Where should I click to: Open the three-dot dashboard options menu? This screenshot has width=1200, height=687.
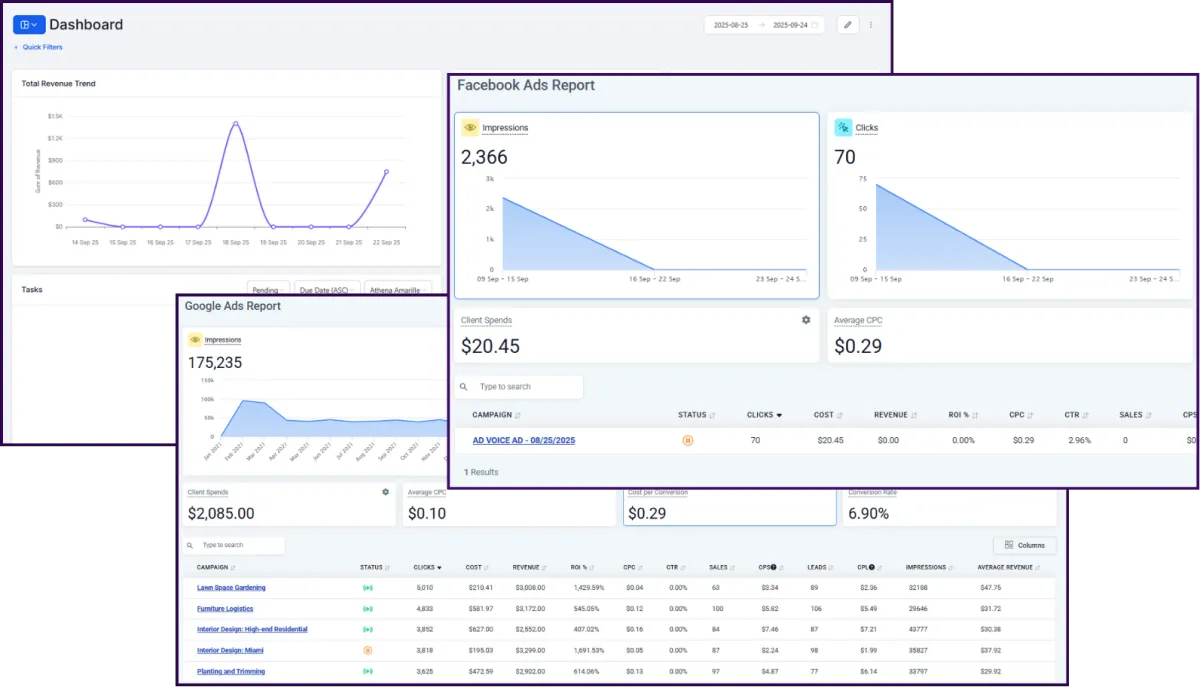point(871,25)
